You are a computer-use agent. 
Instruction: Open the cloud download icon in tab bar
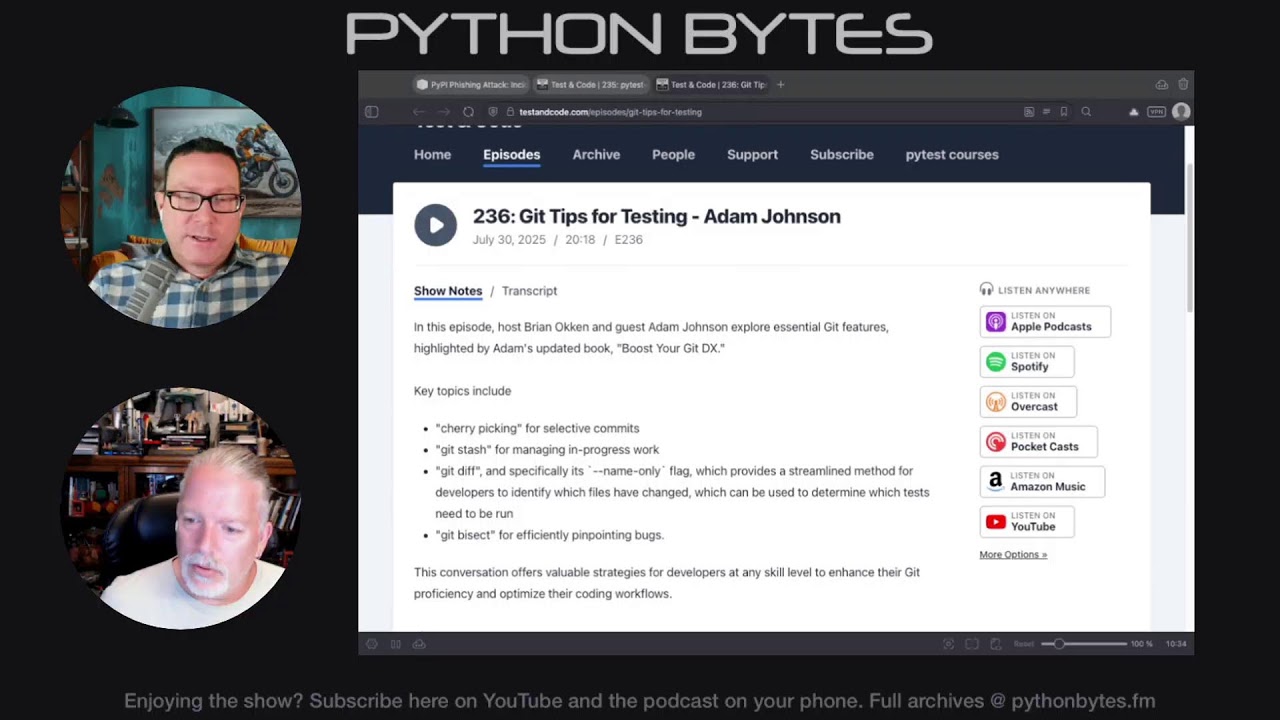[1162, 85]
